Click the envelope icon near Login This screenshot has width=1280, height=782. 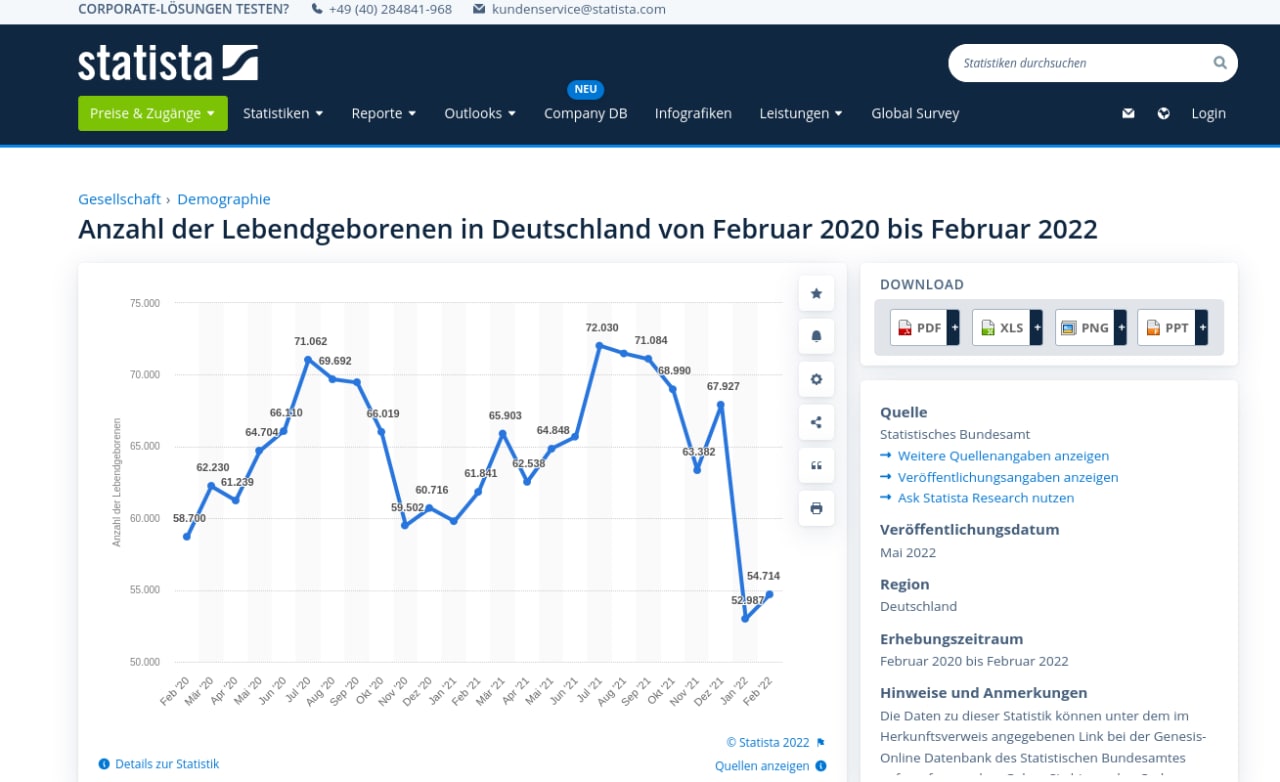[x=1128, y=113]
